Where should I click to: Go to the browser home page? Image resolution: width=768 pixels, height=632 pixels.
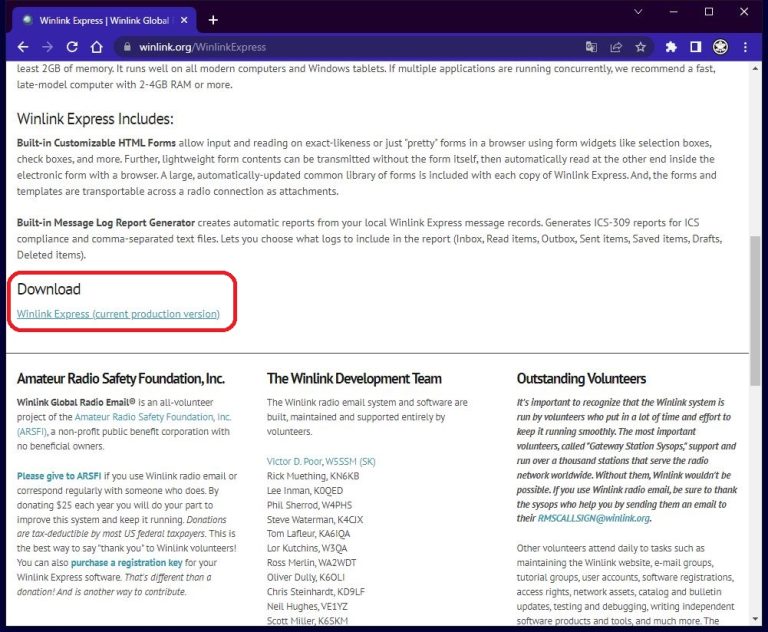pyautogui.click(x=96, y=47)
